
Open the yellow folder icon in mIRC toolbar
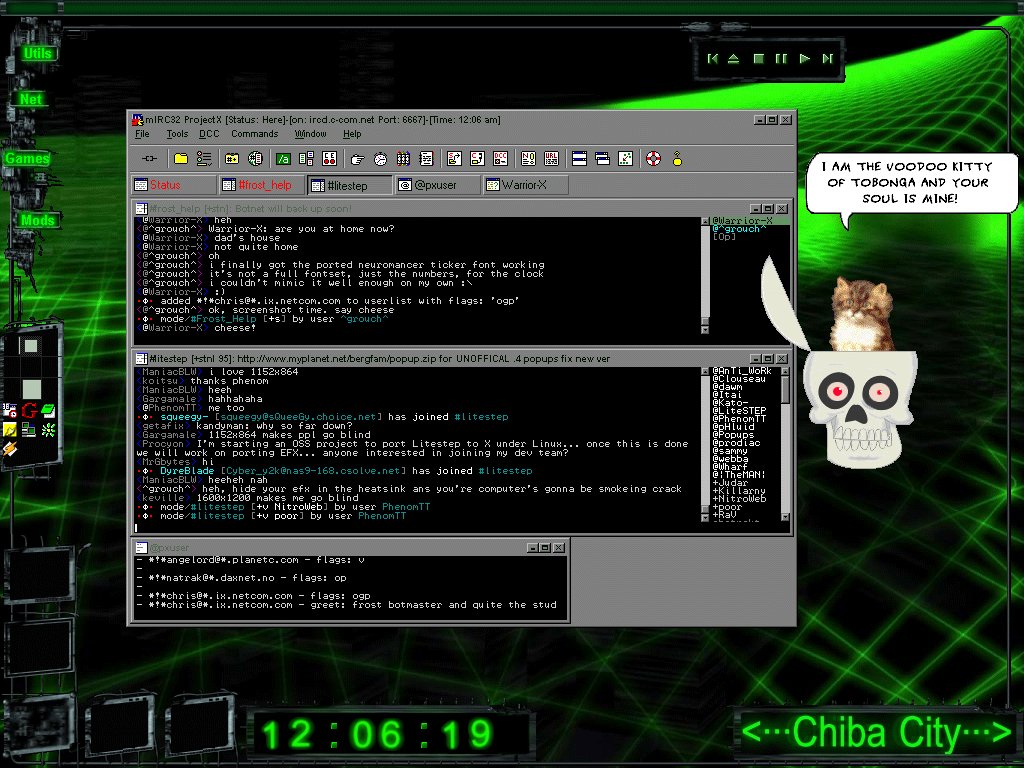181,159
